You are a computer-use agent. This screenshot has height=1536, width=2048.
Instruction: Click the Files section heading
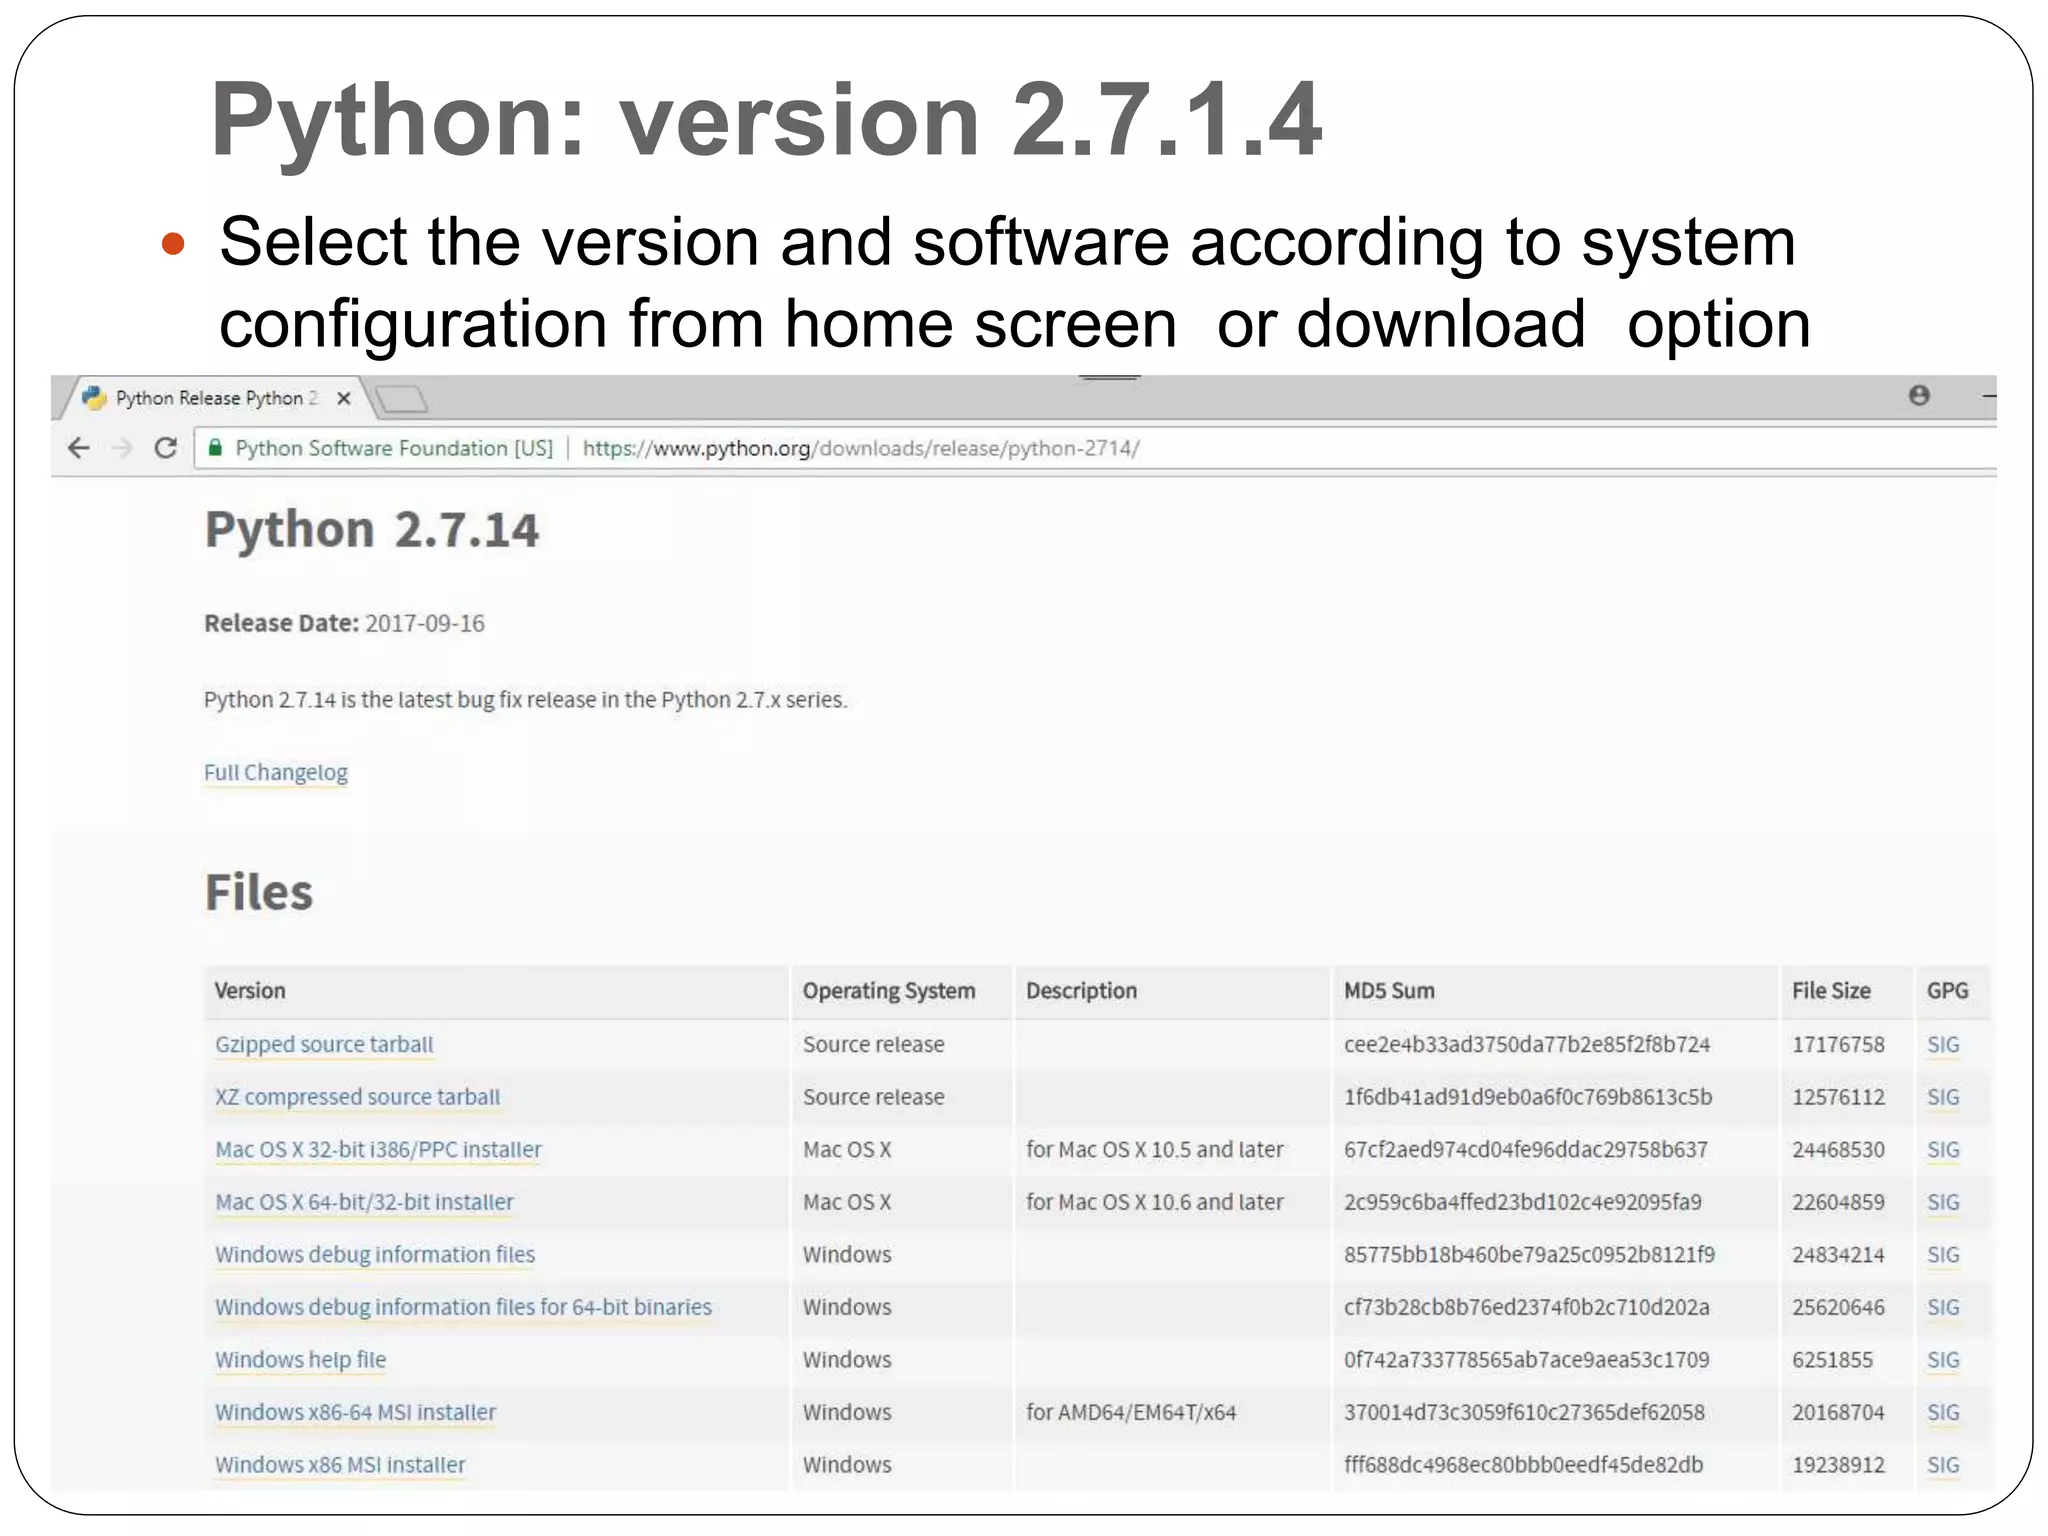259,892
